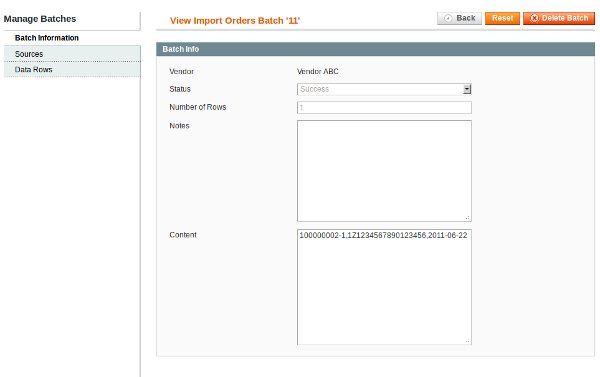Click into the Number of Rows field
Image resolution: width=600 pixels, height=377 pixels.
tap(384, 108)
